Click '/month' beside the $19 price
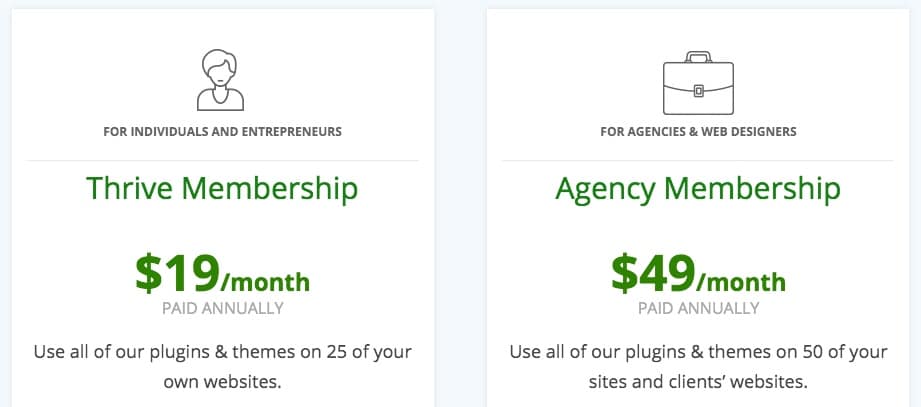This screenshot has width=921, height=407. pyautogui.click(x=266, y=282)
